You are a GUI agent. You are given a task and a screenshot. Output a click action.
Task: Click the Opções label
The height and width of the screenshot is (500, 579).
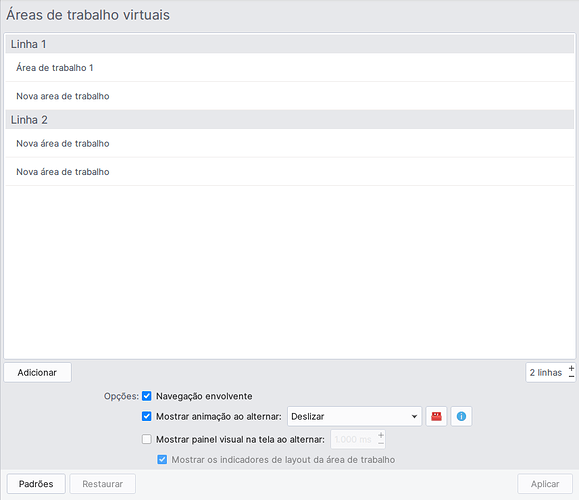coord(121,397)
